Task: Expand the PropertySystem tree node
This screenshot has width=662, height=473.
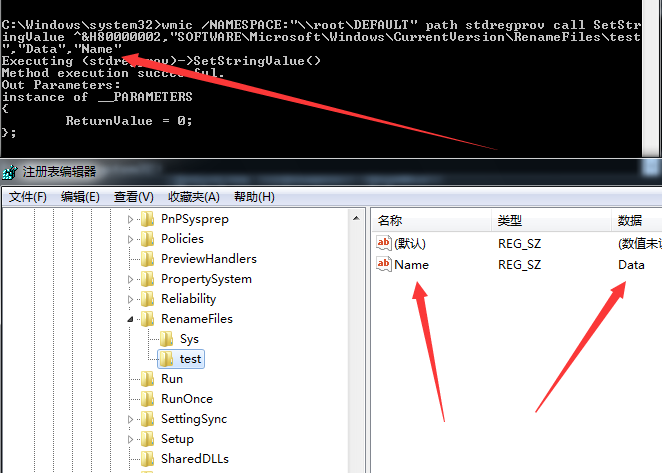Action: pos(130,279)
